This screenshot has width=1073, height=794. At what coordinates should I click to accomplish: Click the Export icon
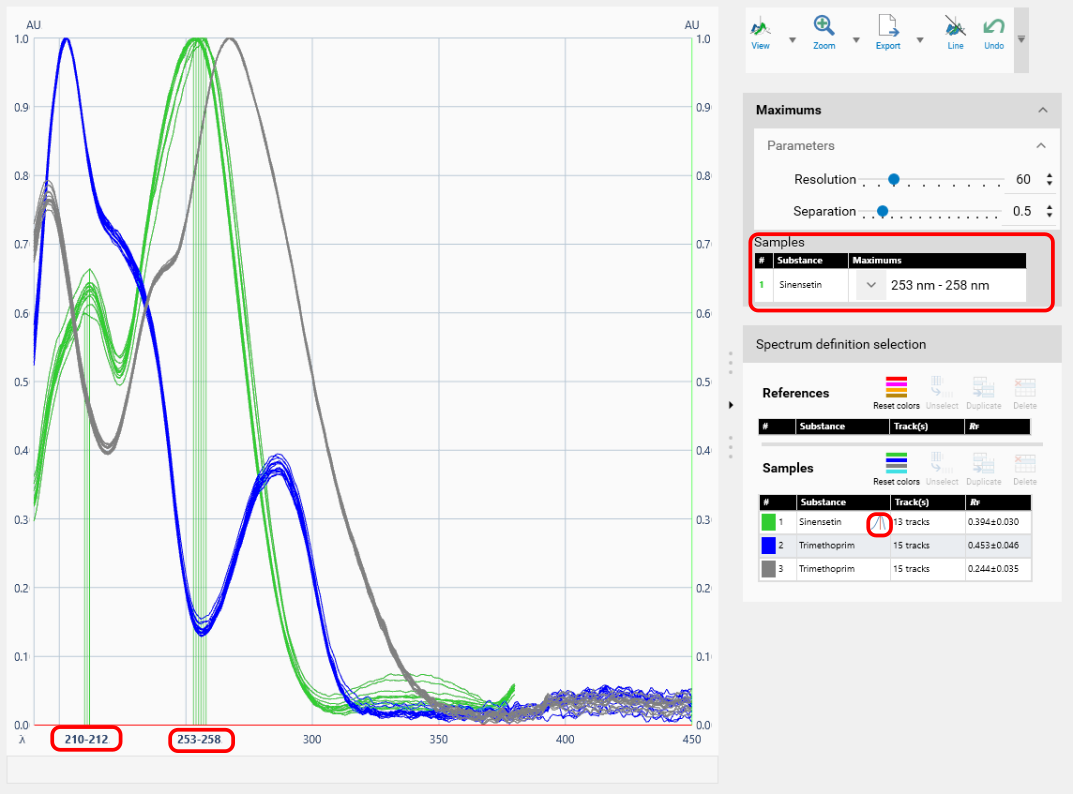pos(887,30)
